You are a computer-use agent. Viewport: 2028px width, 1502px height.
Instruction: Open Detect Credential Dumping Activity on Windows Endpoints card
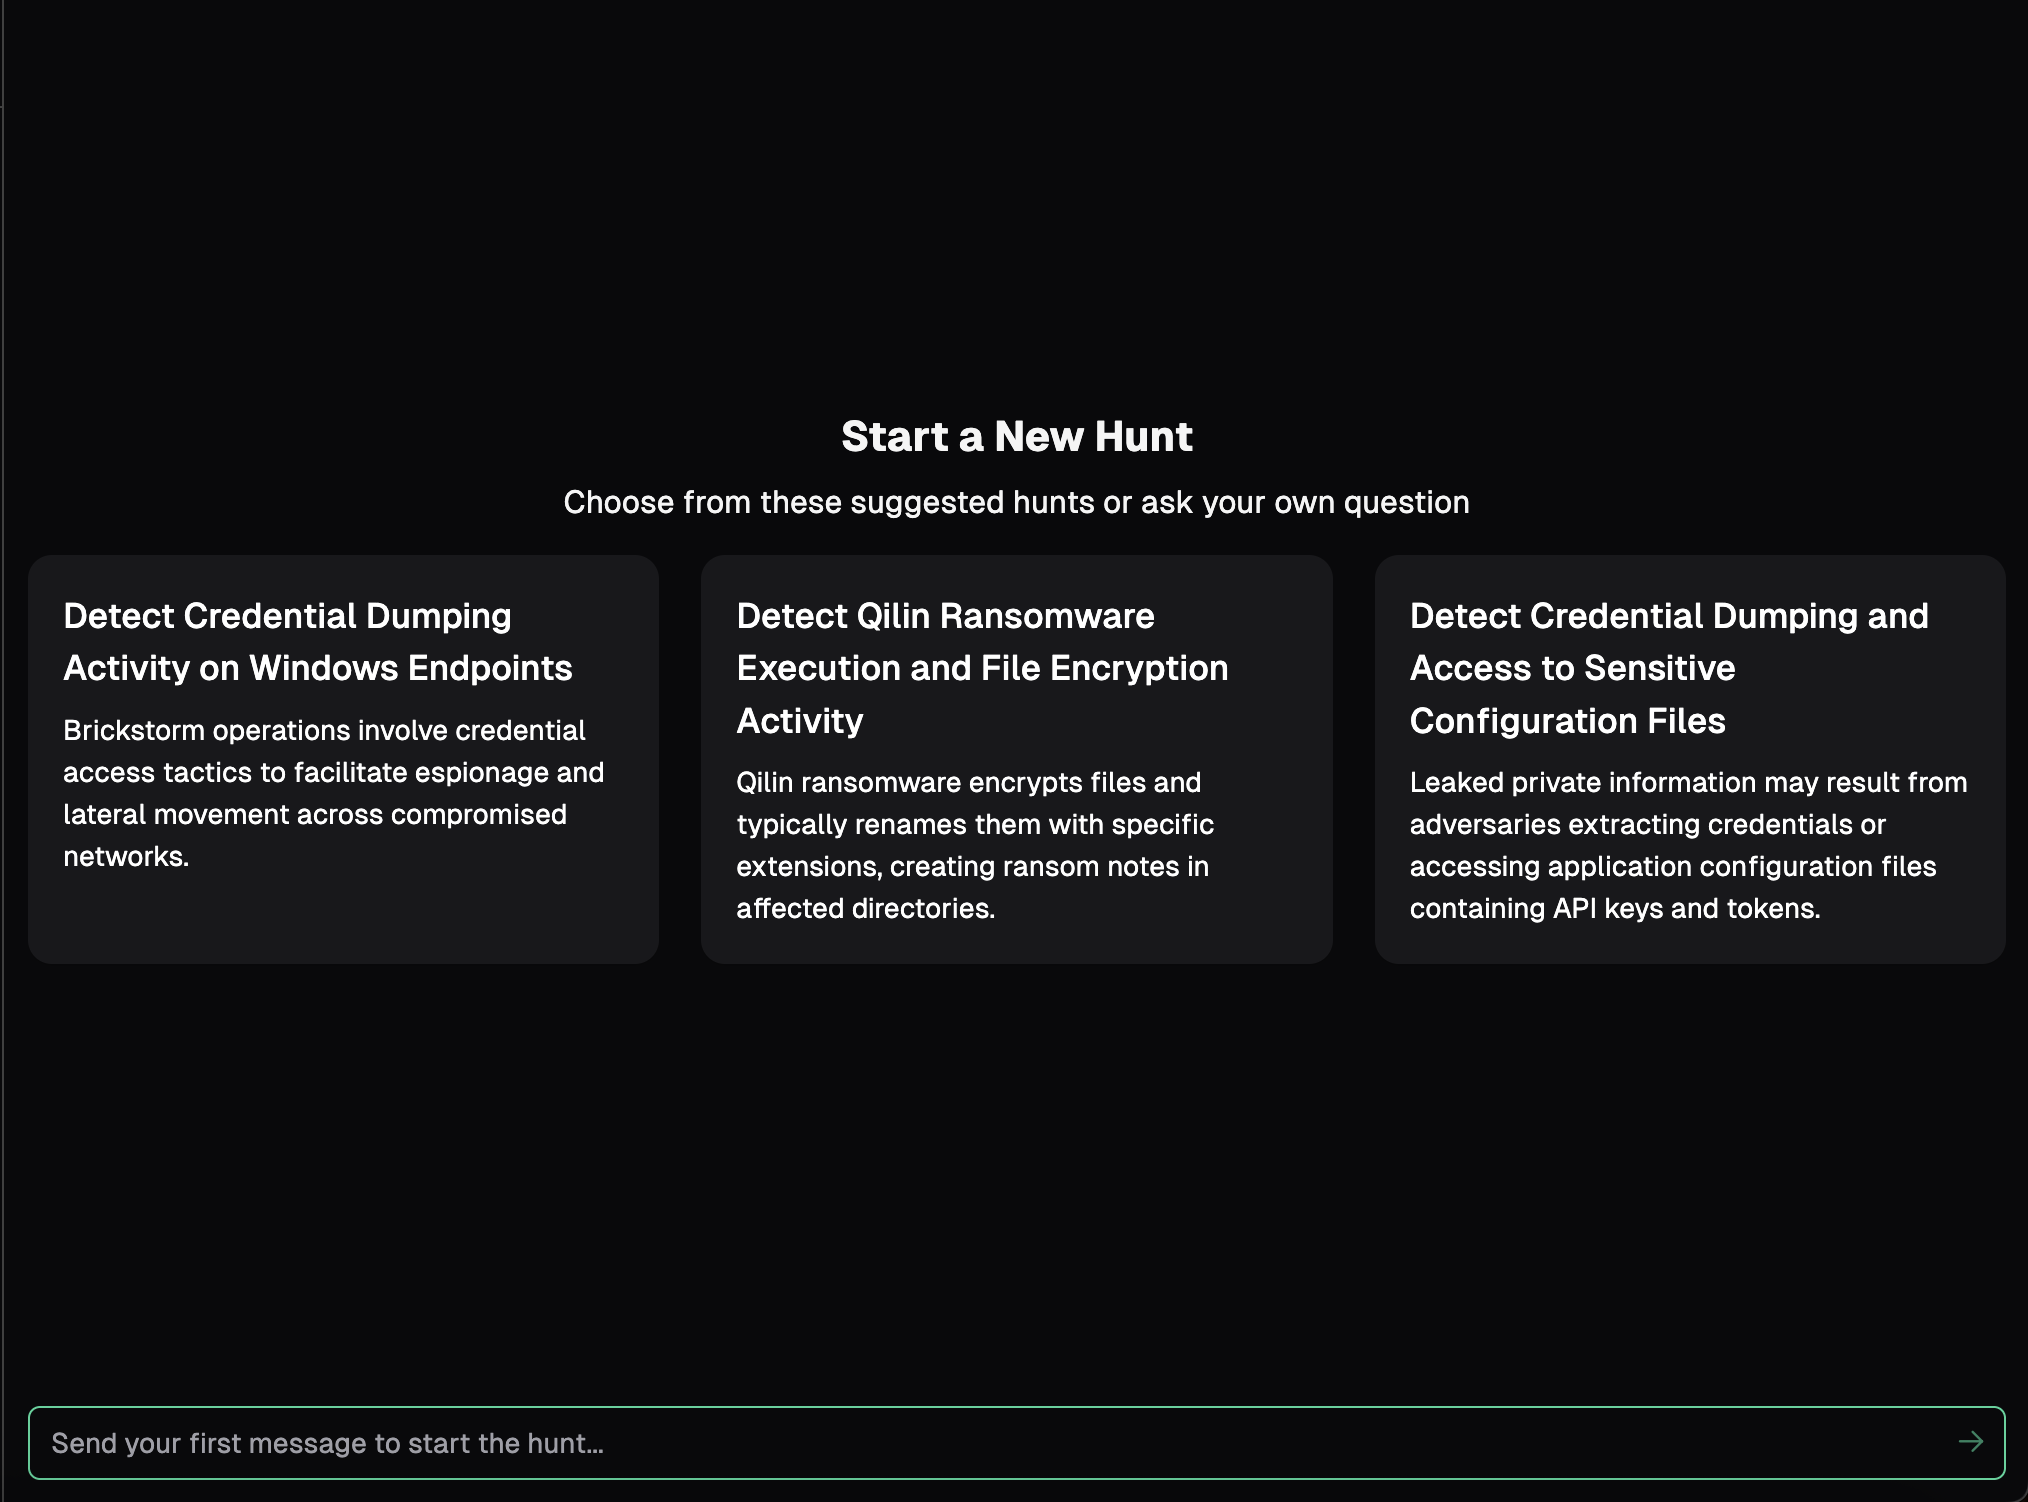[x=343, y=758]
